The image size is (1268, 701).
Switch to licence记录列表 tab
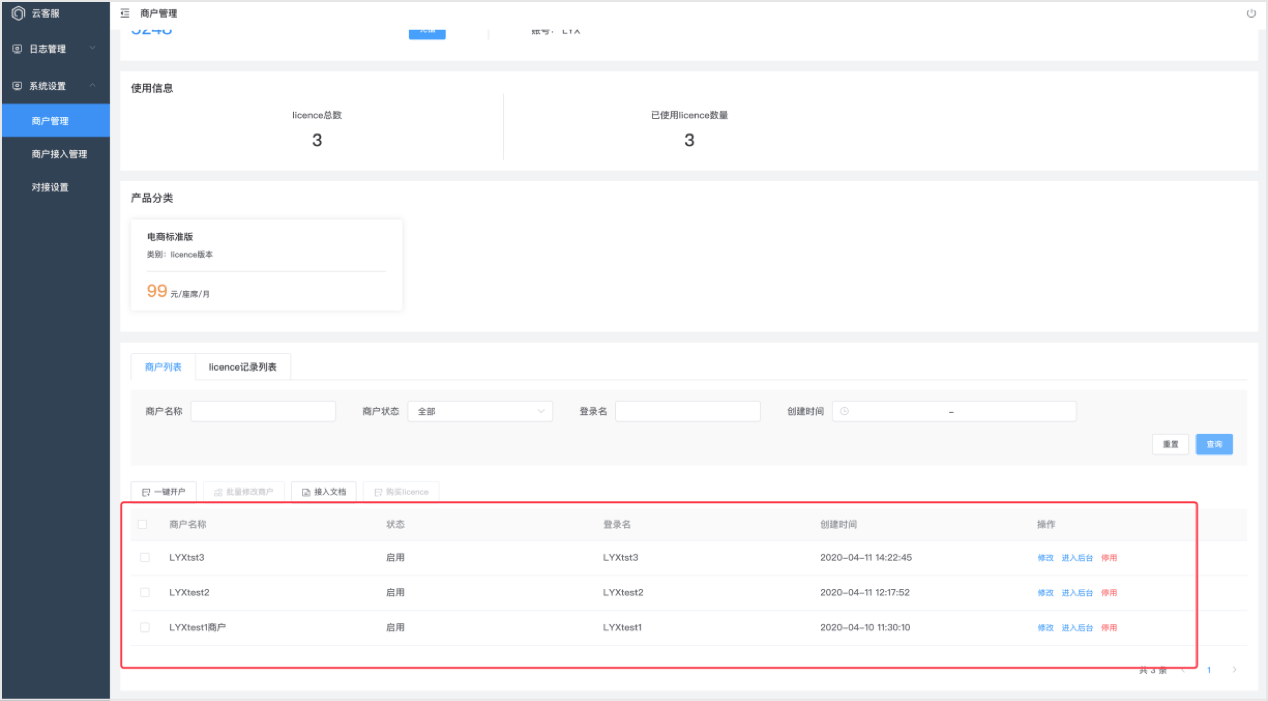[243, 367]
